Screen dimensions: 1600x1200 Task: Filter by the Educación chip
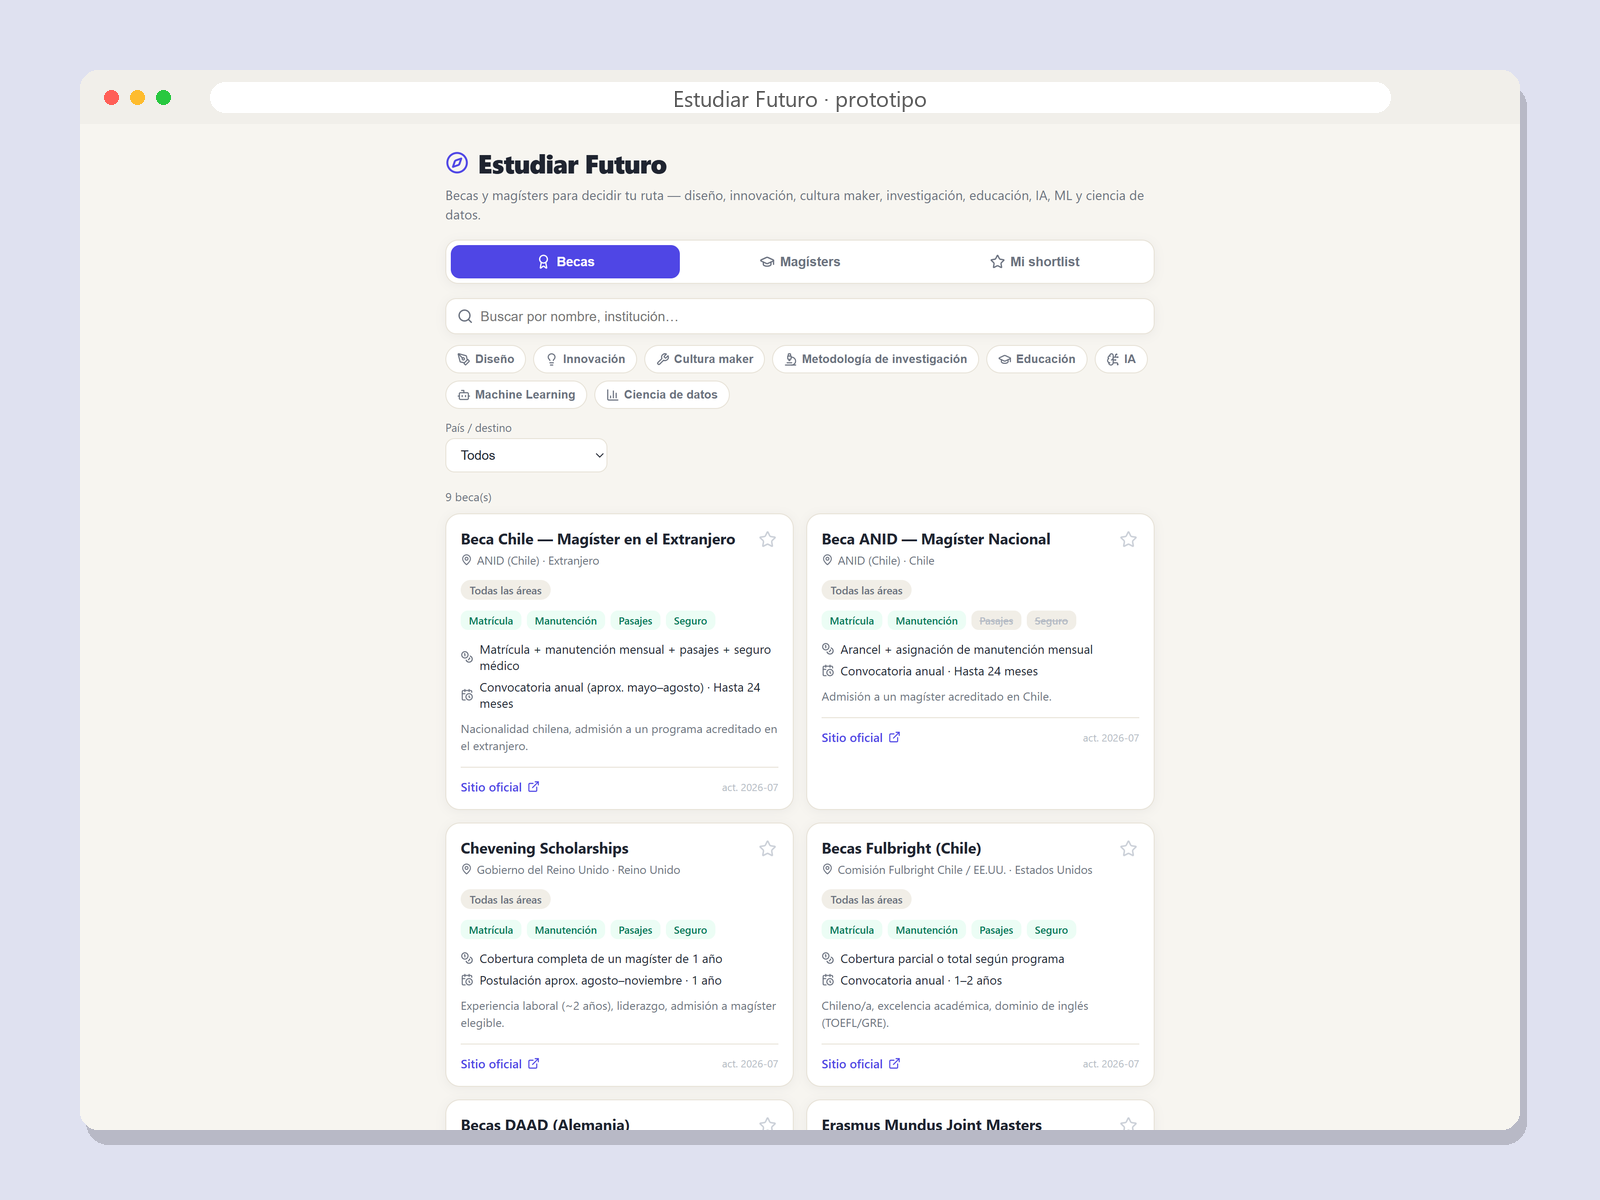pos(1037,359)
